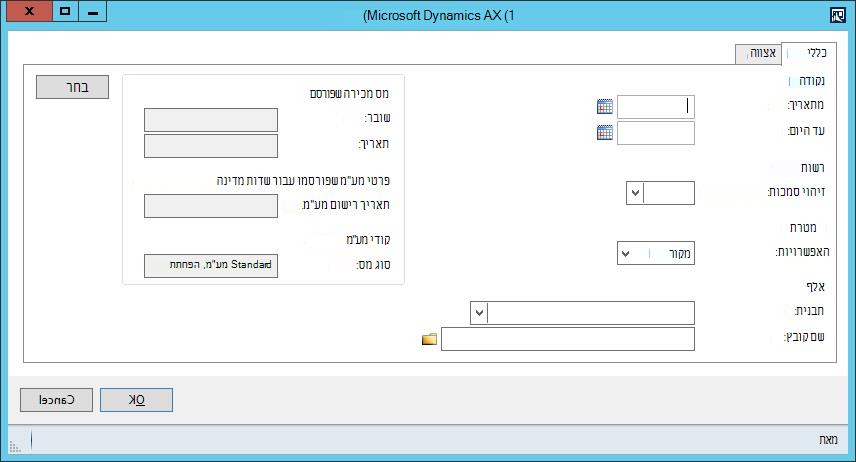Expand the תבנית dropdown arrow
This screenshot has width=856, height=462.
pos(479,313)
